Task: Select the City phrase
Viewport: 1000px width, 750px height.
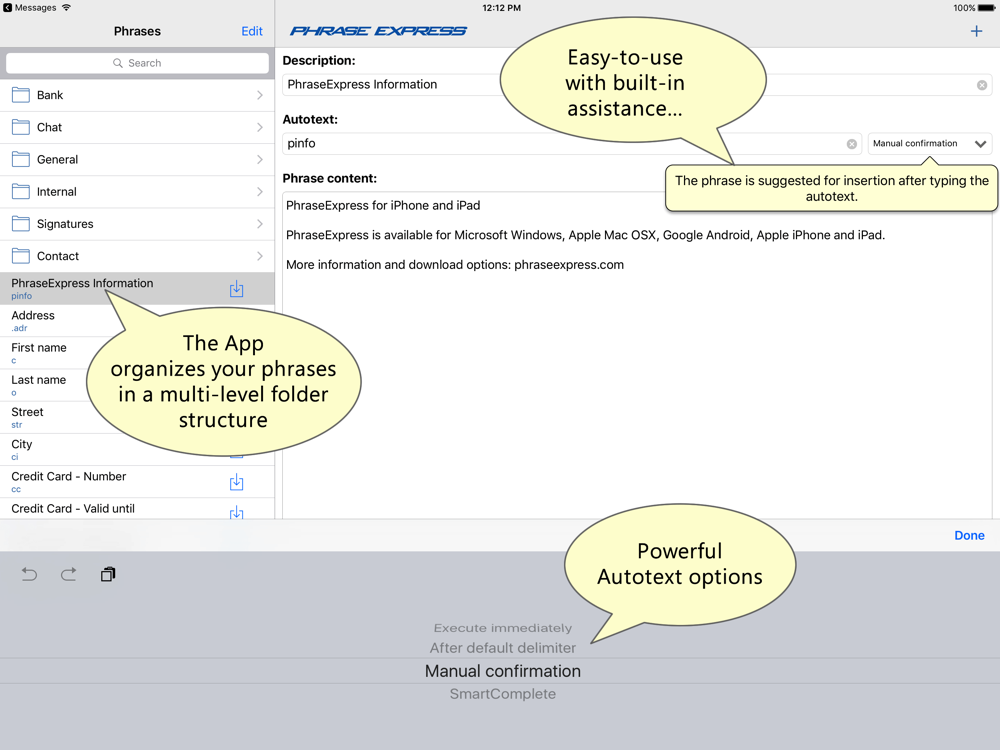Action: pos(137,450)
